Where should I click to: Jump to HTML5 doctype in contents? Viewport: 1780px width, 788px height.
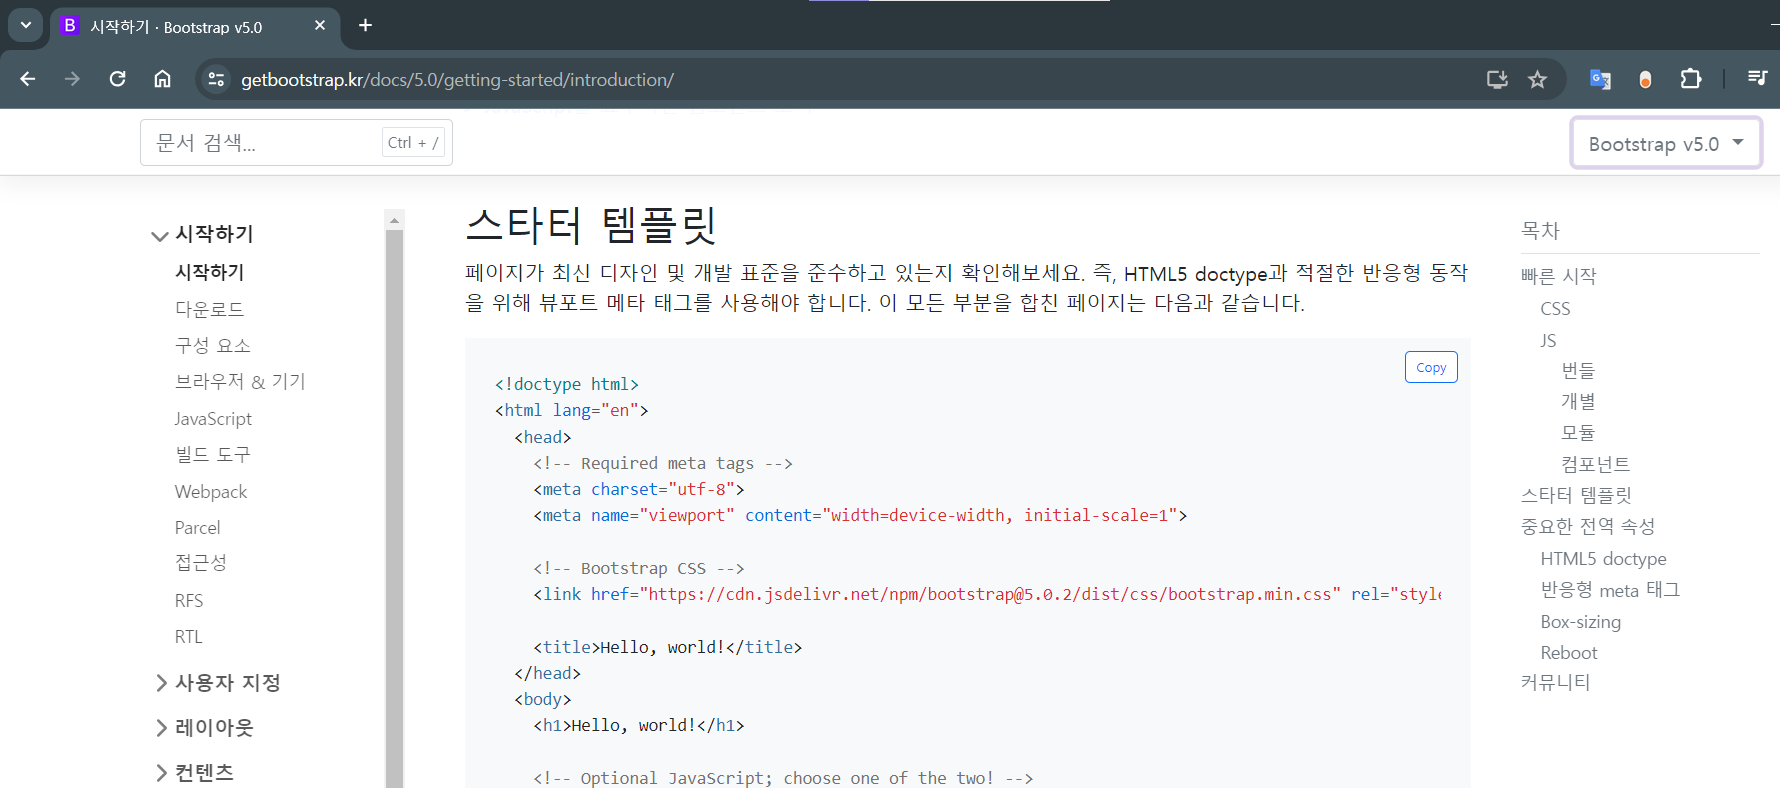point(1603,558)
